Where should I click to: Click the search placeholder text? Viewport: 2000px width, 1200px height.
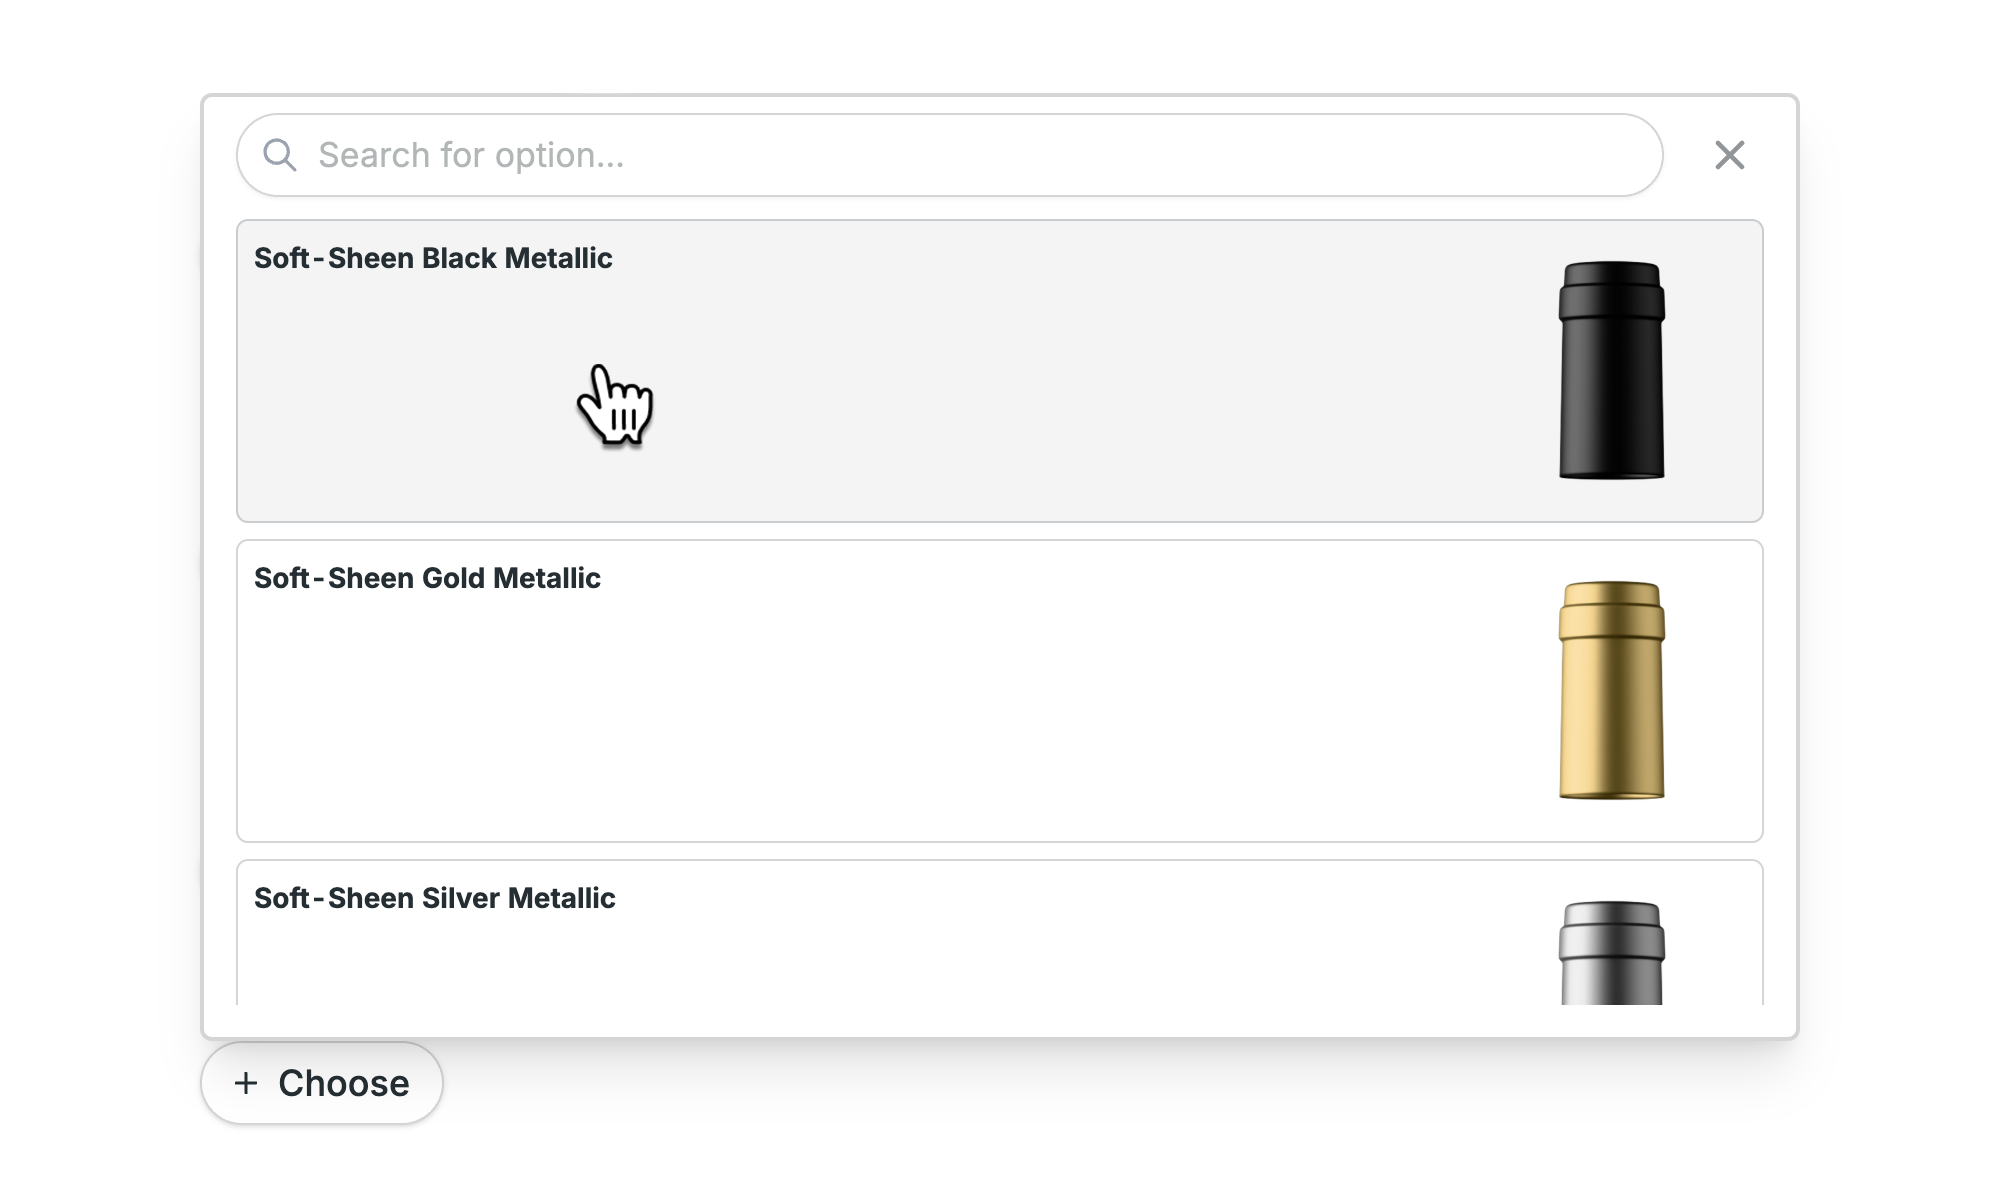[471, 156]
